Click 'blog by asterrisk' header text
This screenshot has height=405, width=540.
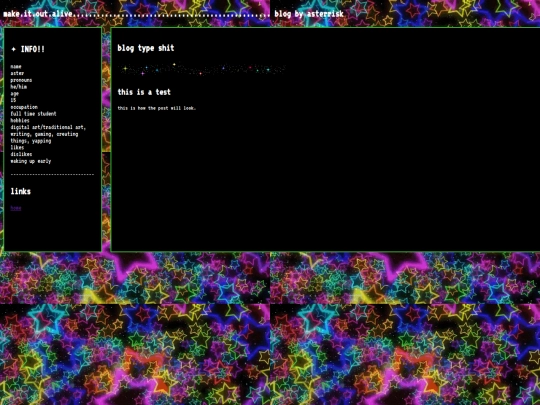[x=309, y=14]
